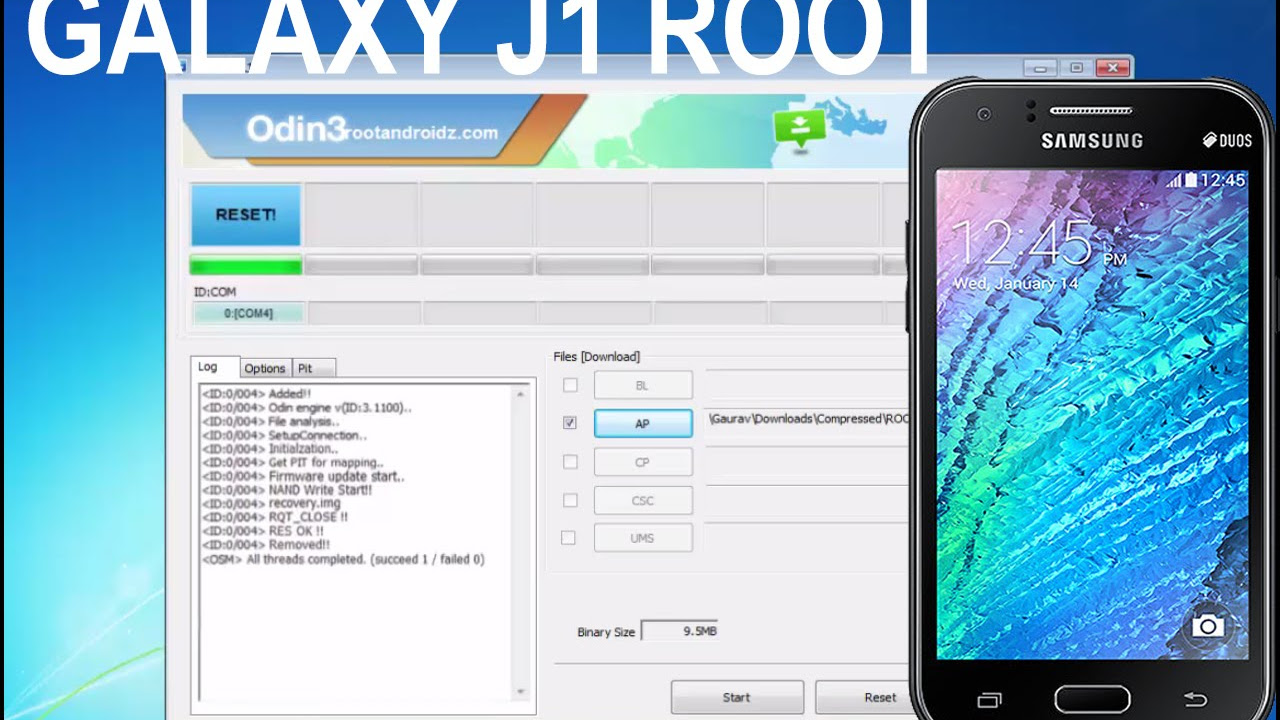This screenshot has height=720, width=1280.
Task: Tap the camera icon on phone screen
Action: pos(1208,626)
